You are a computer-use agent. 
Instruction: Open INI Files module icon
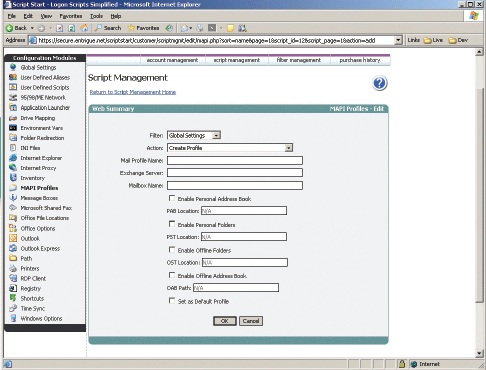pos(13,148)
